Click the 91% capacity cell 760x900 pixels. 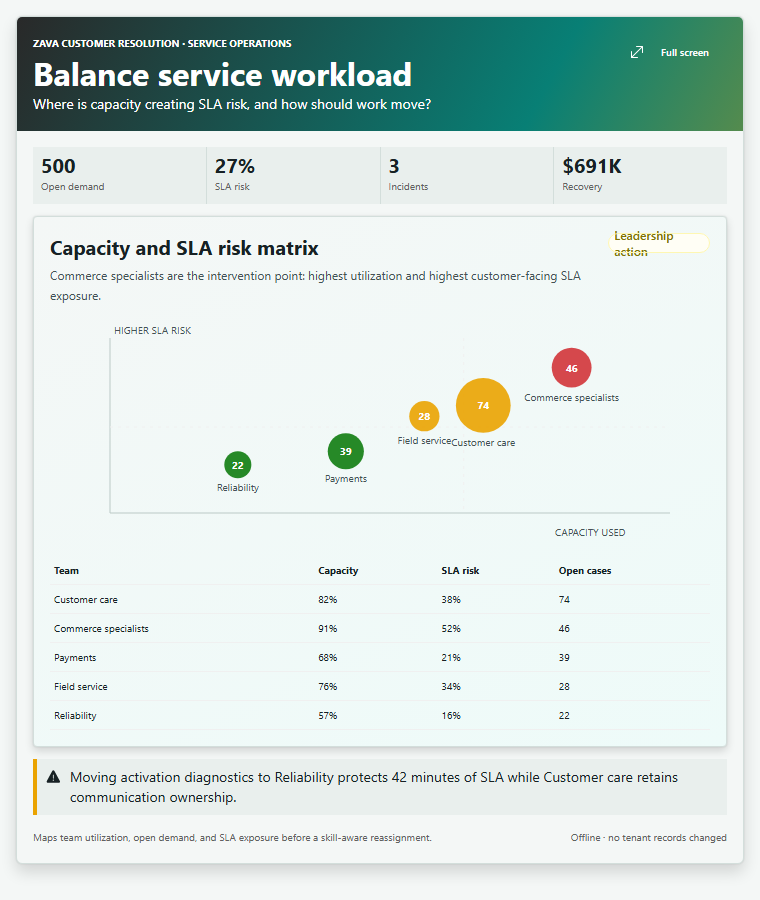click(x=328, y=629)
